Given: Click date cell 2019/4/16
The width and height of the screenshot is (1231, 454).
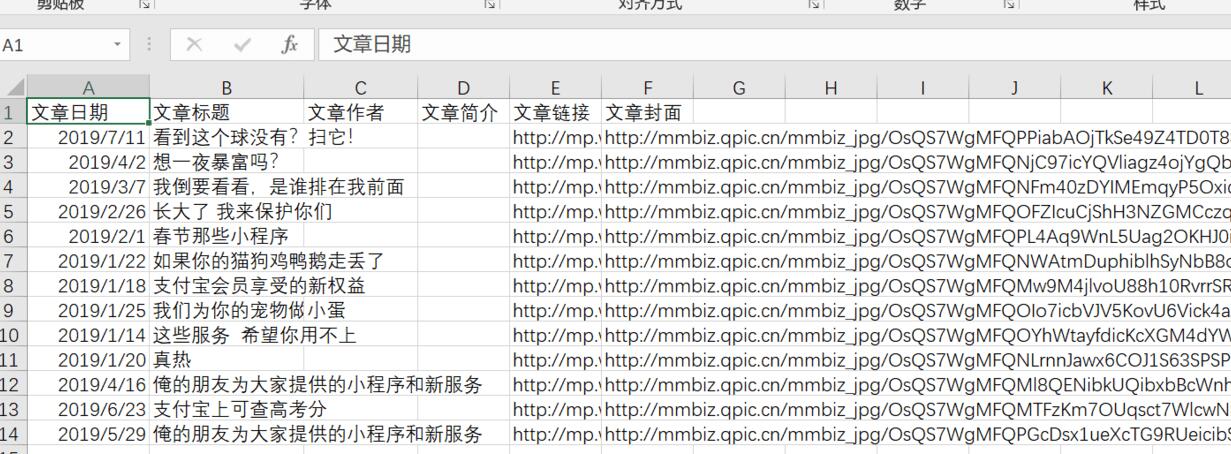Looking at the screenshot, I should click(x=88, y=384).
